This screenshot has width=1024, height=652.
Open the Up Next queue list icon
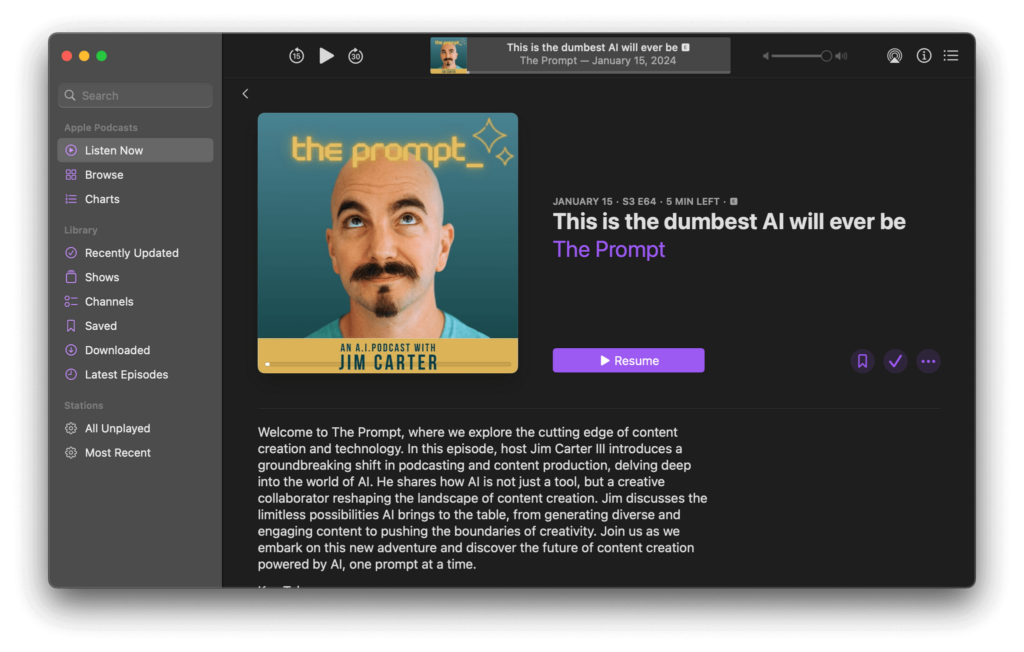click(x=951, y=56)
